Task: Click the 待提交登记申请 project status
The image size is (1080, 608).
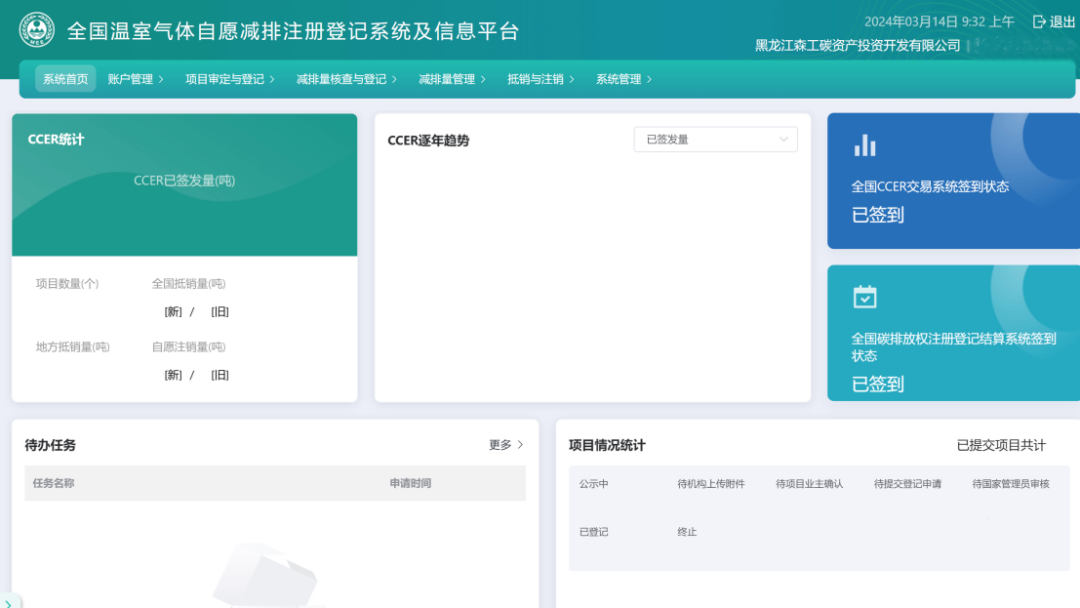Action: click(x=908, y=484)
